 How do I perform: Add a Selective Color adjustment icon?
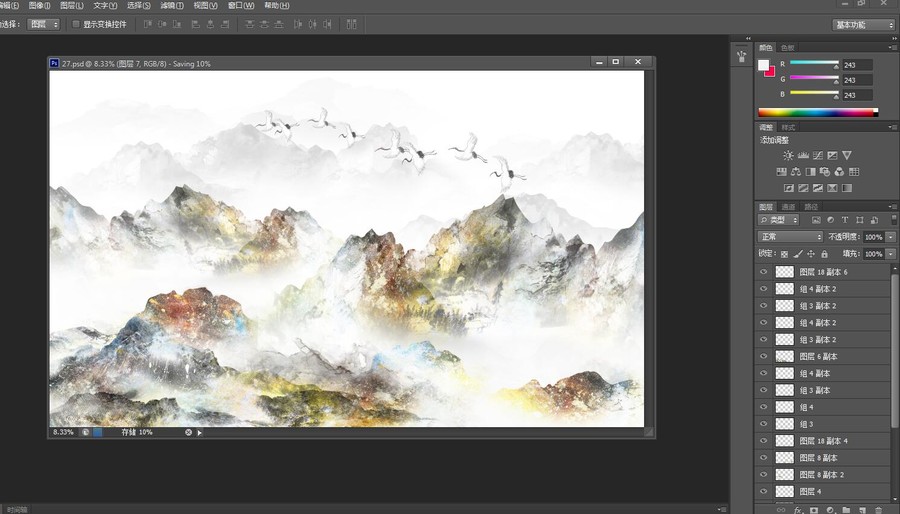tap(832, 188)
